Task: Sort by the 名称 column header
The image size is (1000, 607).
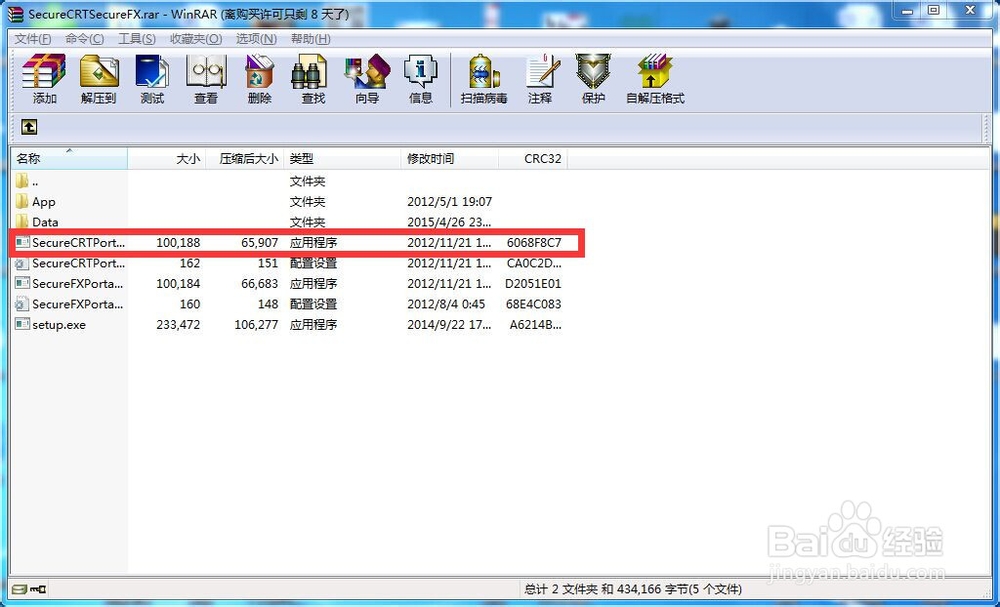Action: tap(69, 159)
